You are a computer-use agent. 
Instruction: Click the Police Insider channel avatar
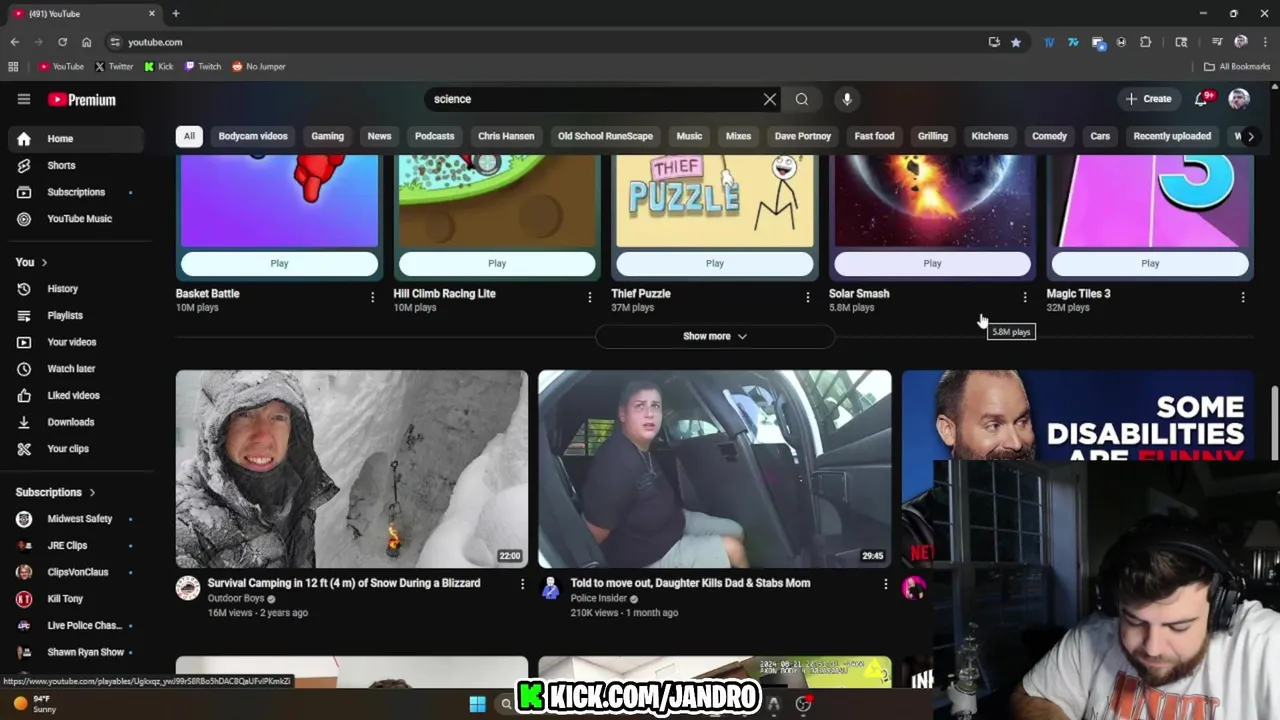click(550, 588)
